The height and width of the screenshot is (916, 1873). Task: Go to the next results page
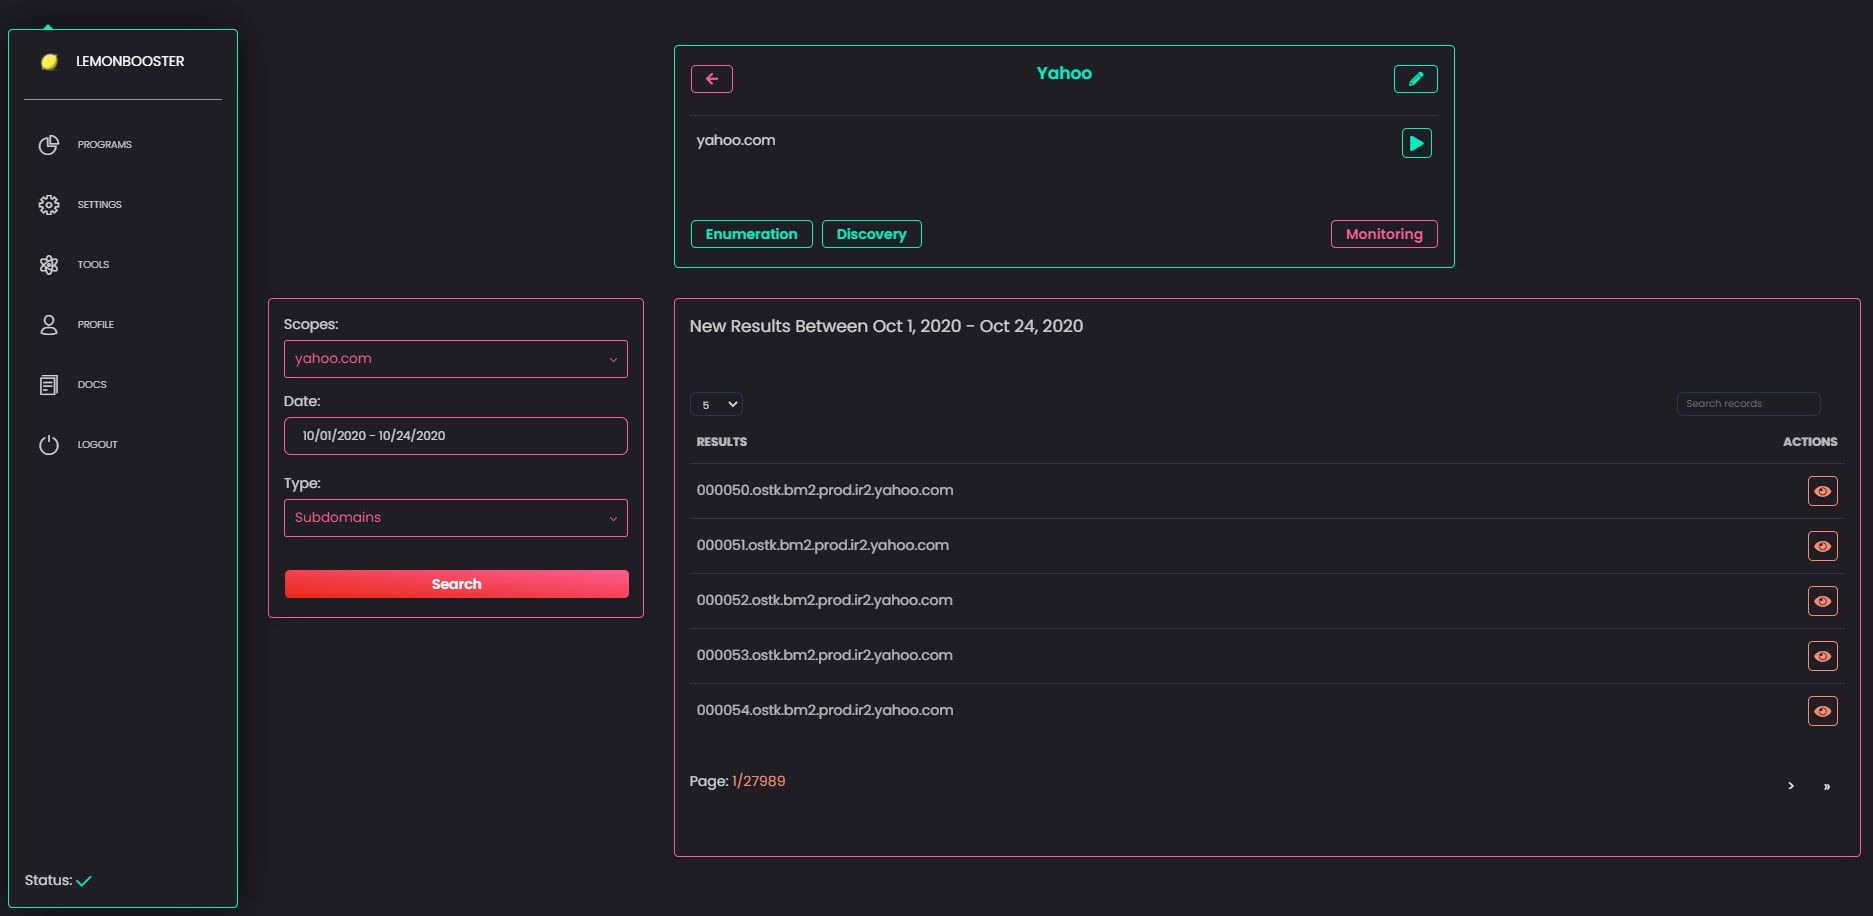click(1791, 786)
